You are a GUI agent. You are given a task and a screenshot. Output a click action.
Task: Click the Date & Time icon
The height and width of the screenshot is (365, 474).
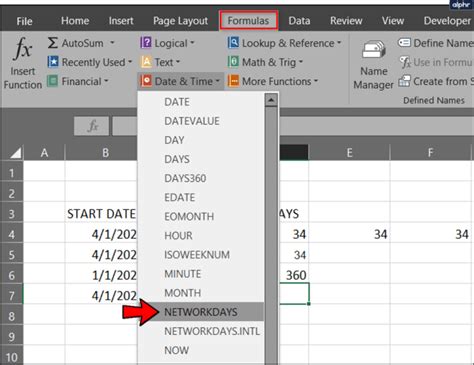click(x=146, y=81)
